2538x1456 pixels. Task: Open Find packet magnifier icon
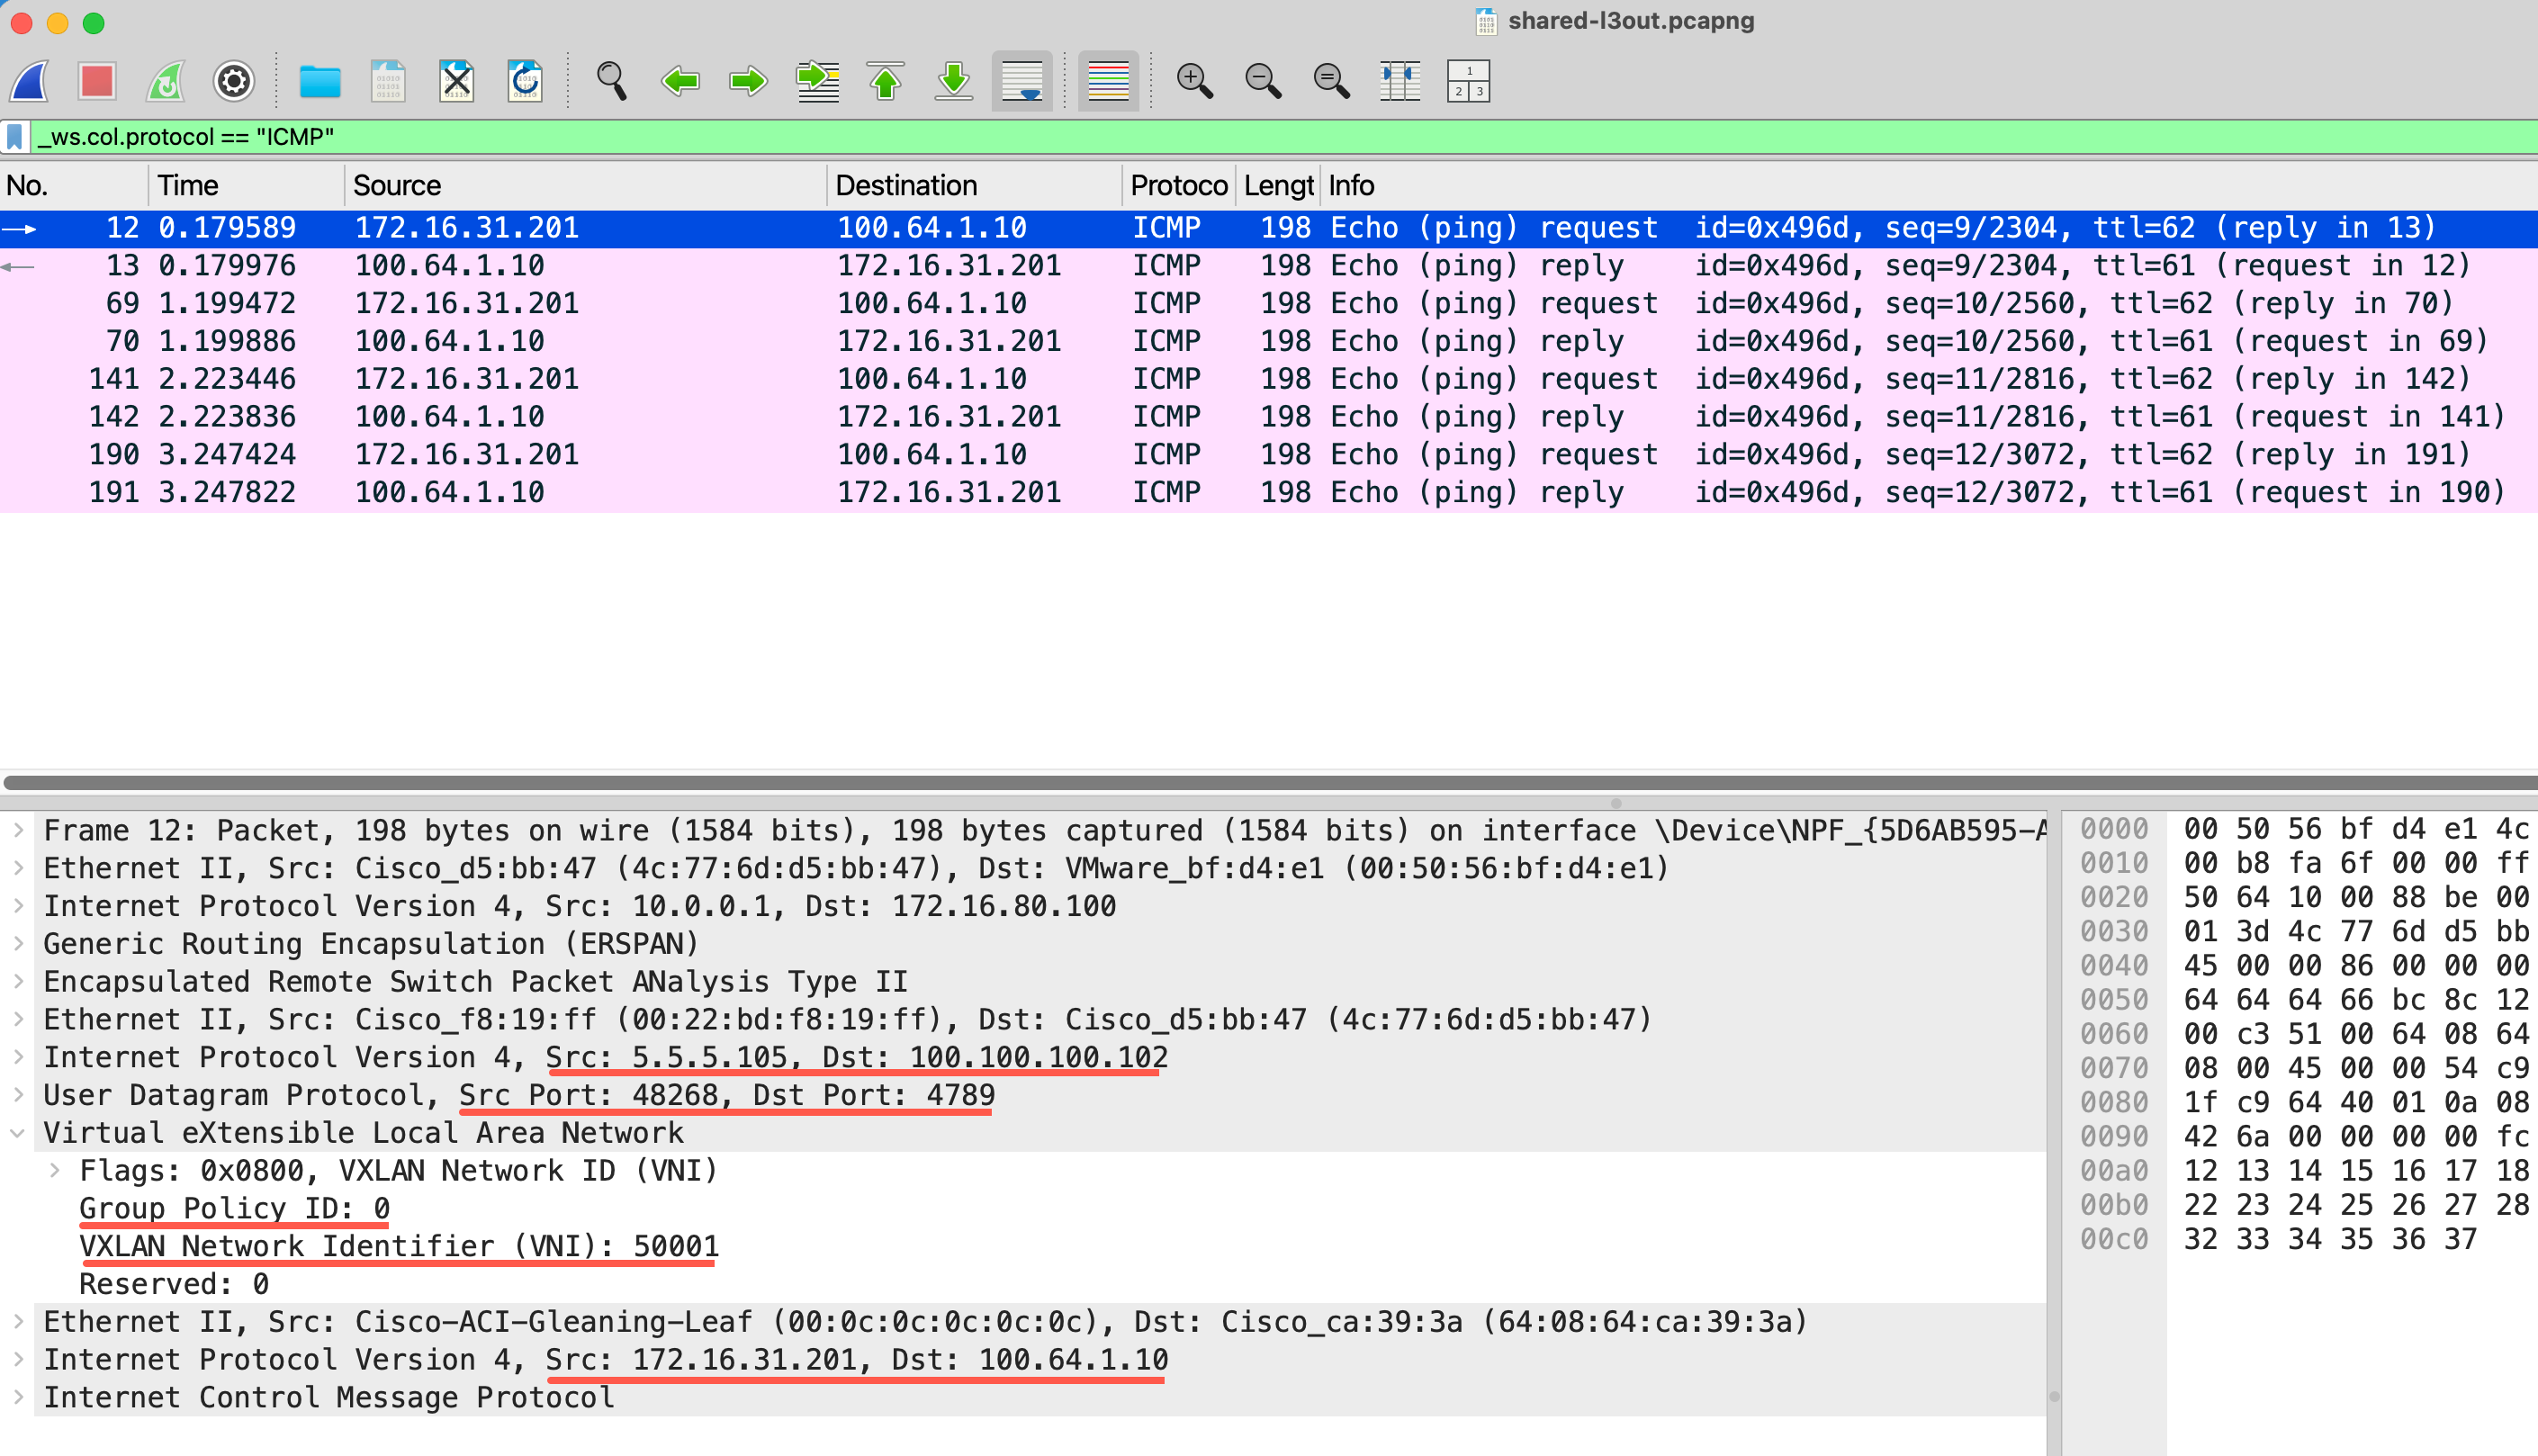tap(611, 81)
